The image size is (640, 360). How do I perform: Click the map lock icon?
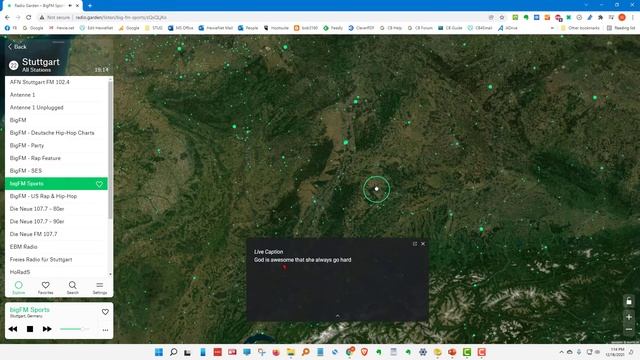629,301
